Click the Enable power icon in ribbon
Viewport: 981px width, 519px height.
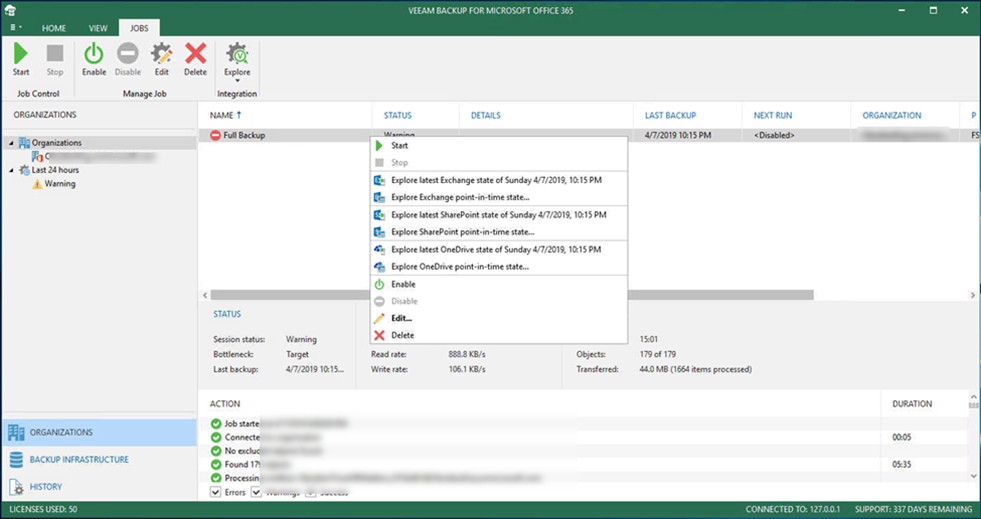(x=94, y=54)
